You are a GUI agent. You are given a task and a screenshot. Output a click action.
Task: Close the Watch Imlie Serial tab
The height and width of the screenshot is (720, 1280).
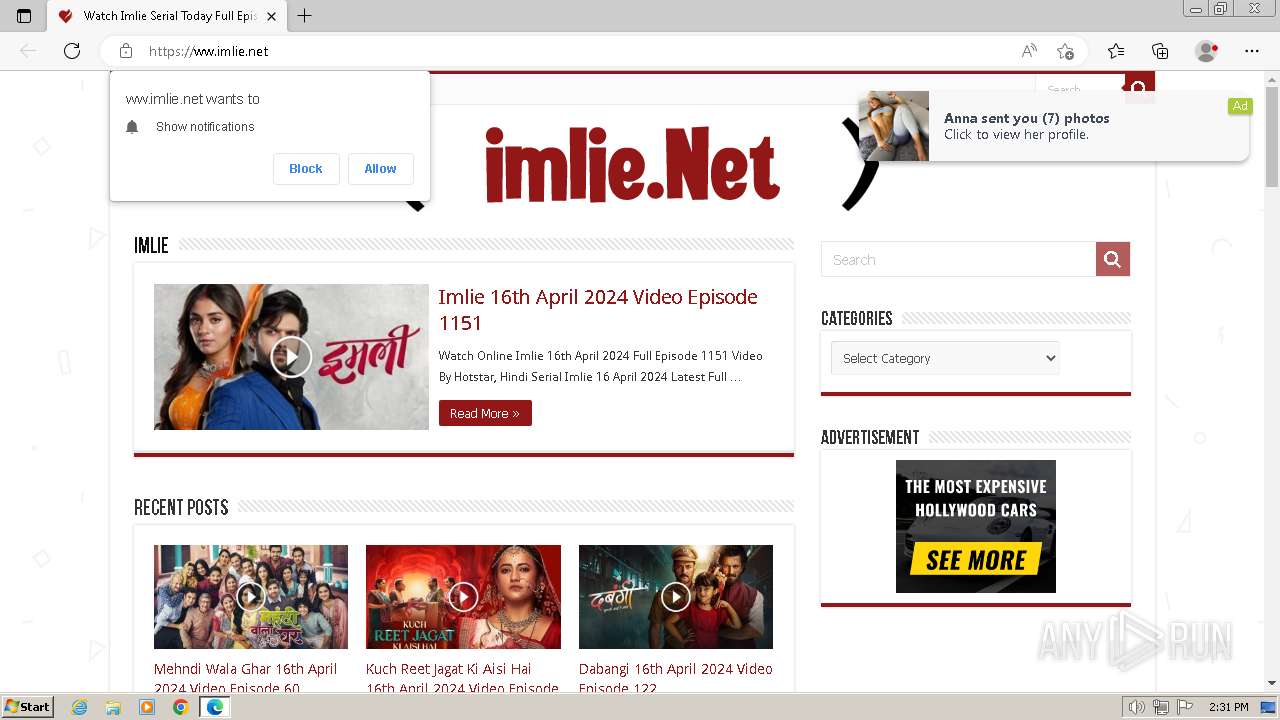(x=271, y=16)
